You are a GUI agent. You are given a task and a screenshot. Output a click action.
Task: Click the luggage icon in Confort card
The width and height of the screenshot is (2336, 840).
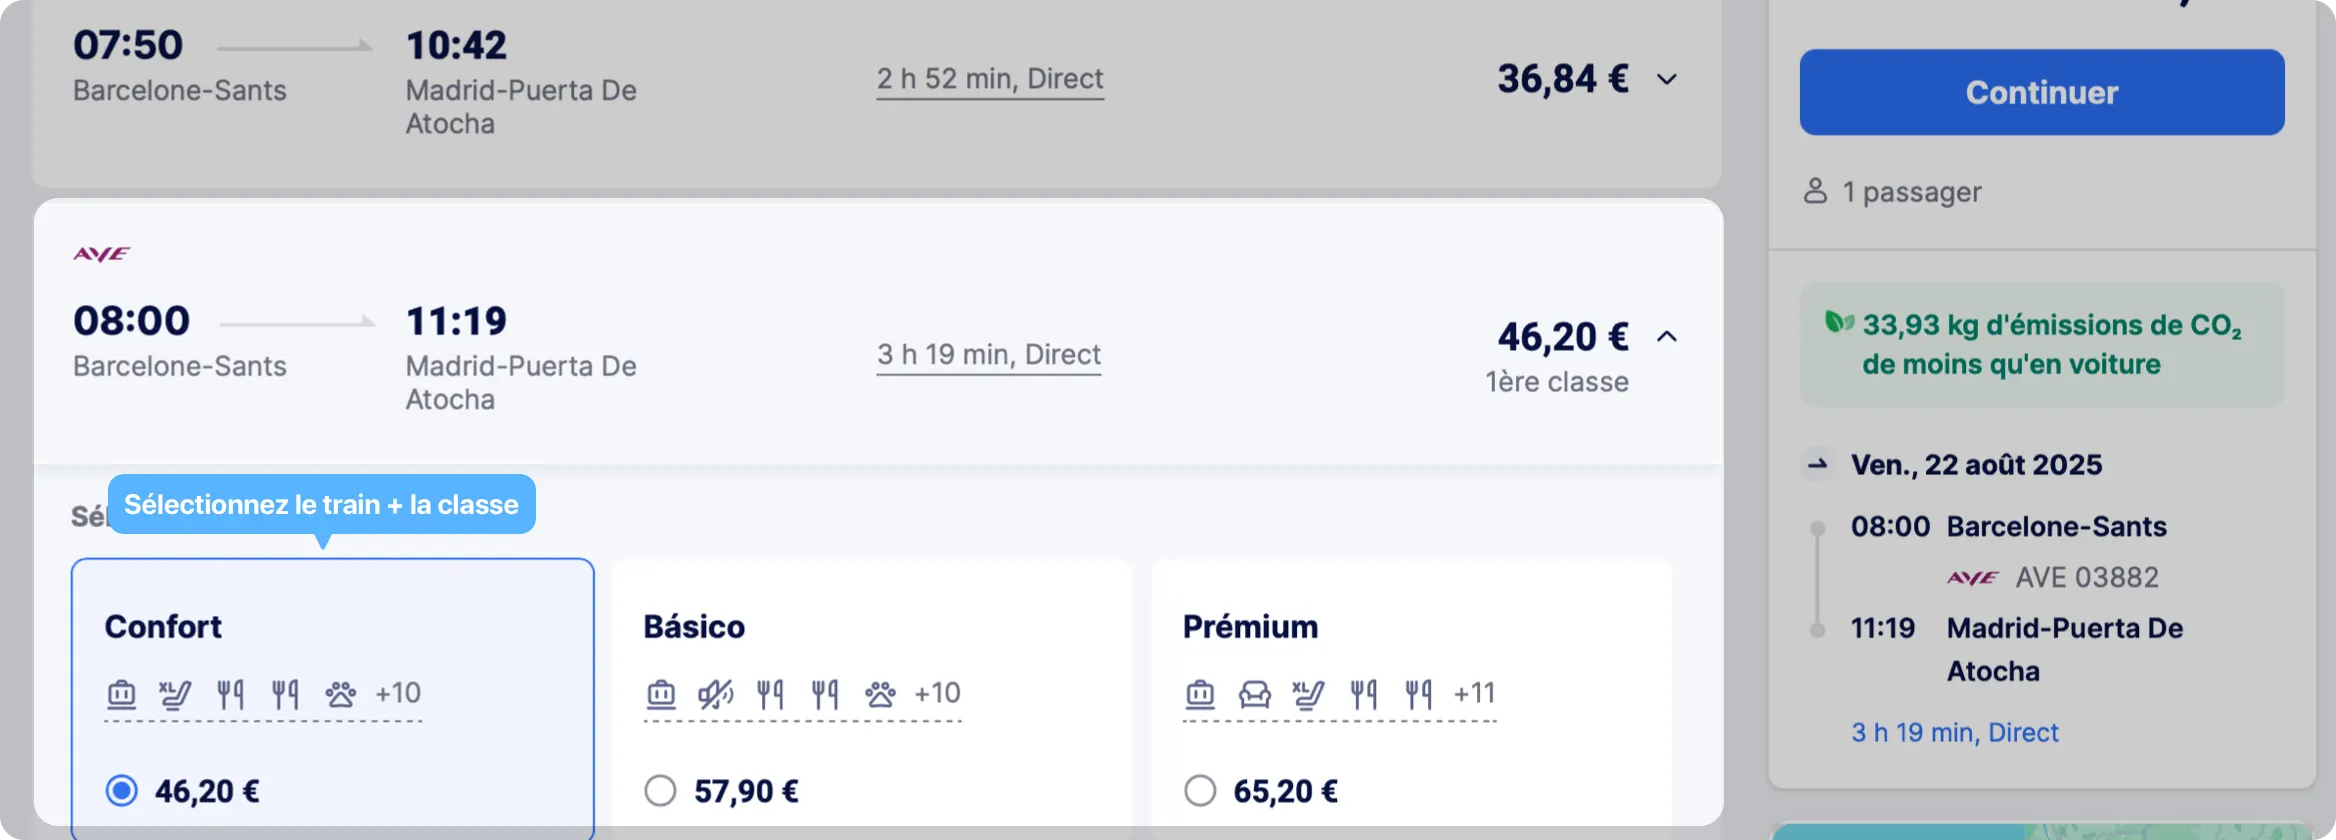pos(121,693)
